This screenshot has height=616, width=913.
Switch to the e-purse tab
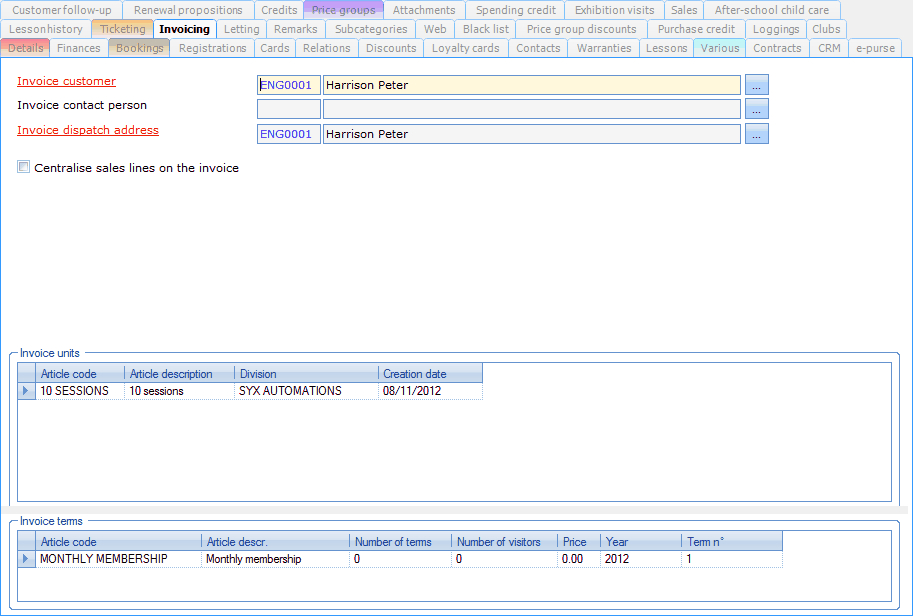[875, 48]
